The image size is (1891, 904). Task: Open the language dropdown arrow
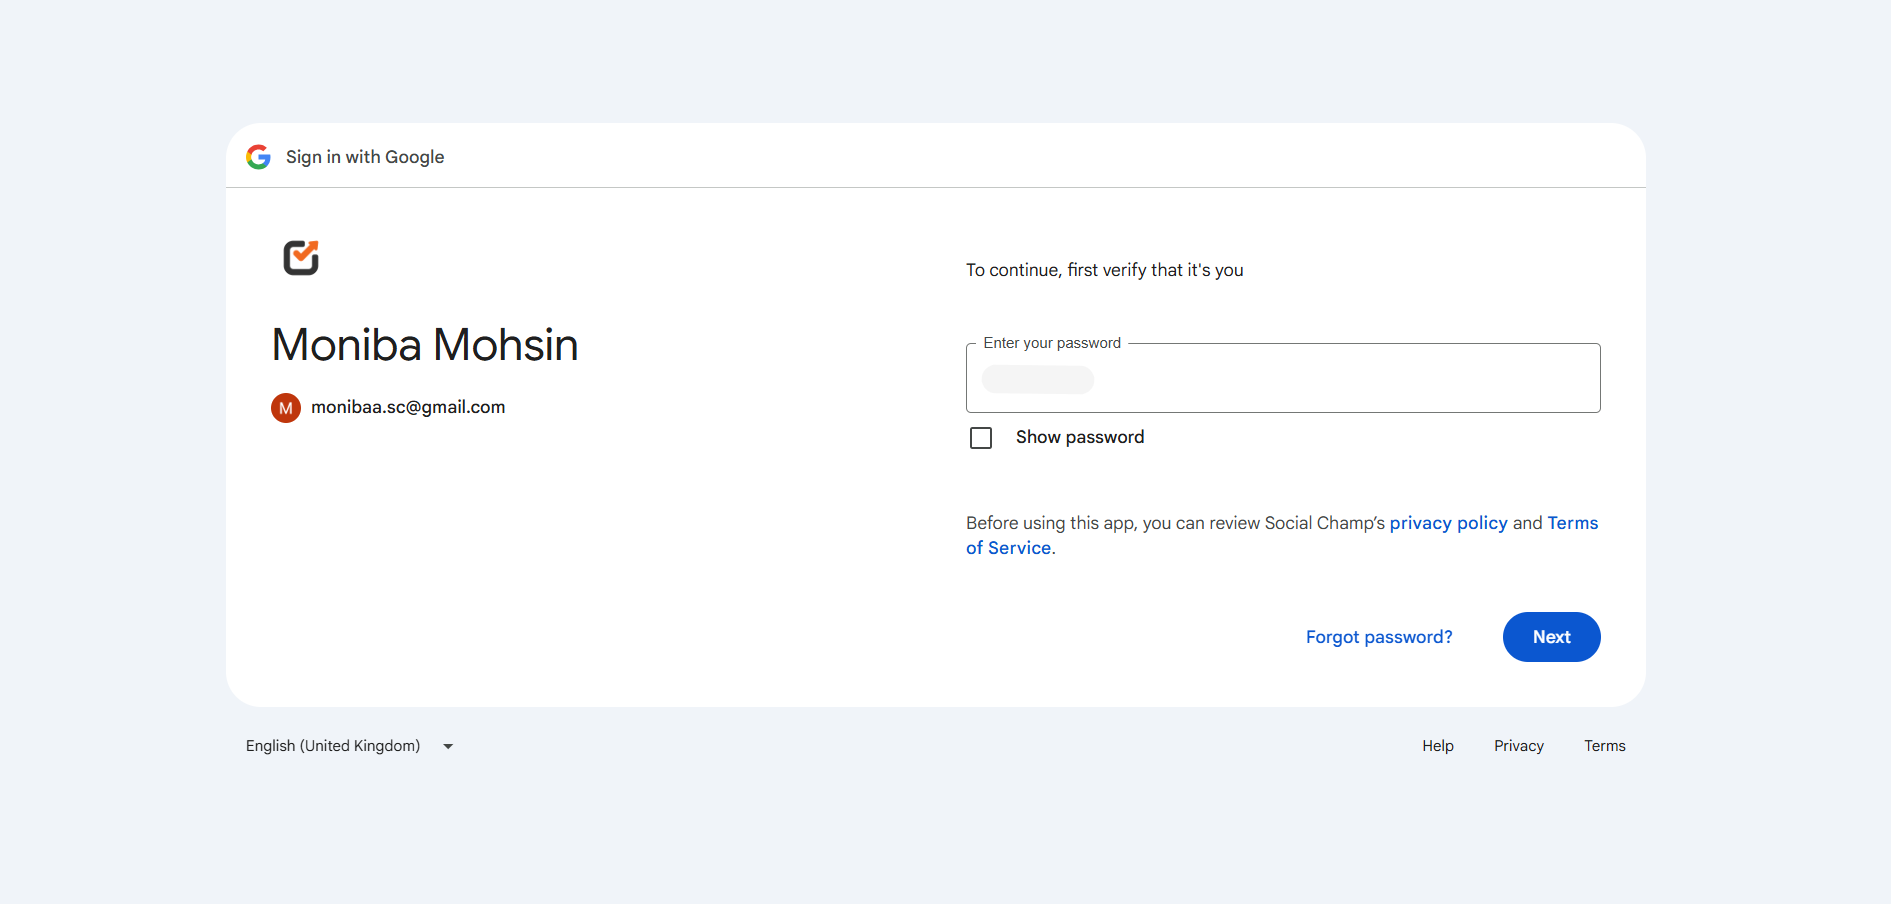448,746
